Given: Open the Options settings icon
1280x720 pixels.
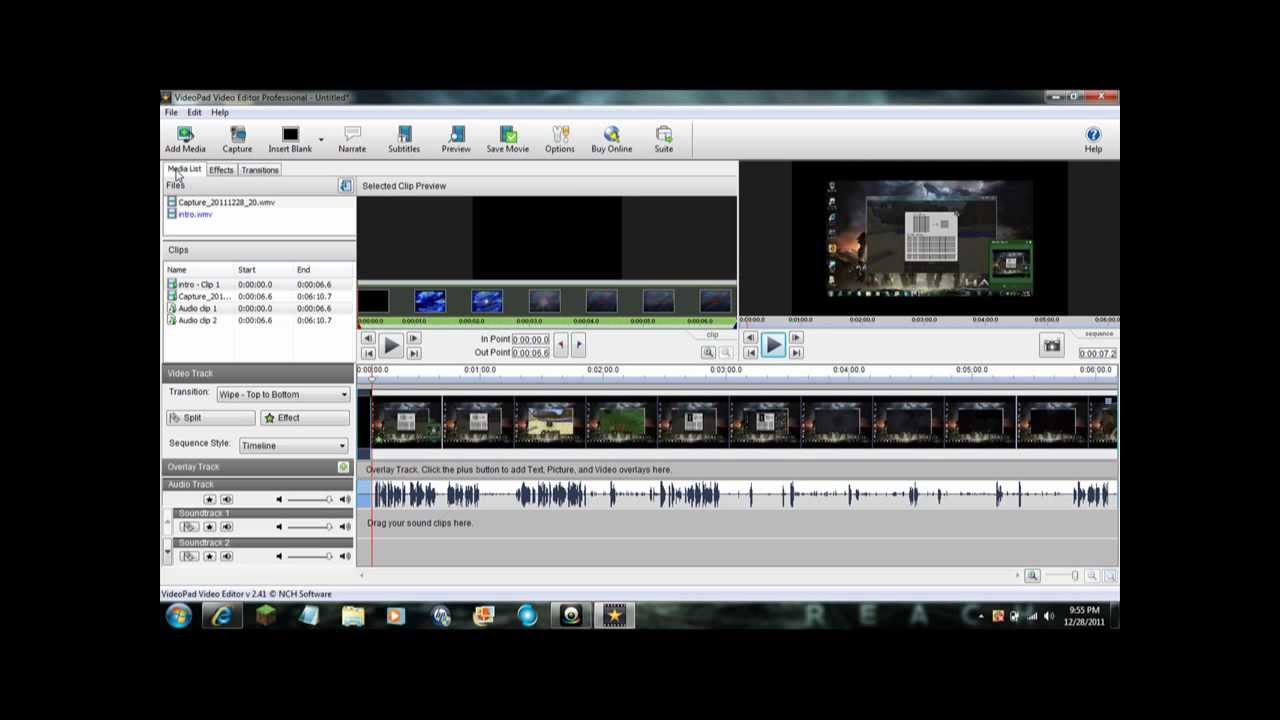Looking at the screenshot, I should pos(560,139).
